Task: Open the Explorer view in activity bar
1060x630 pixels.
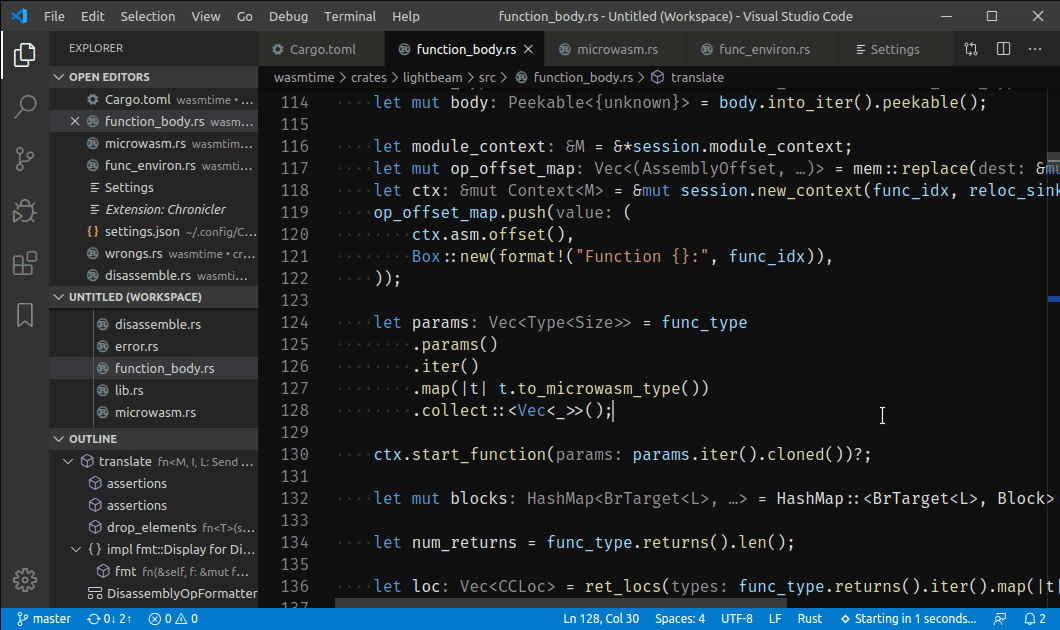Action: (x=24, y=55)
